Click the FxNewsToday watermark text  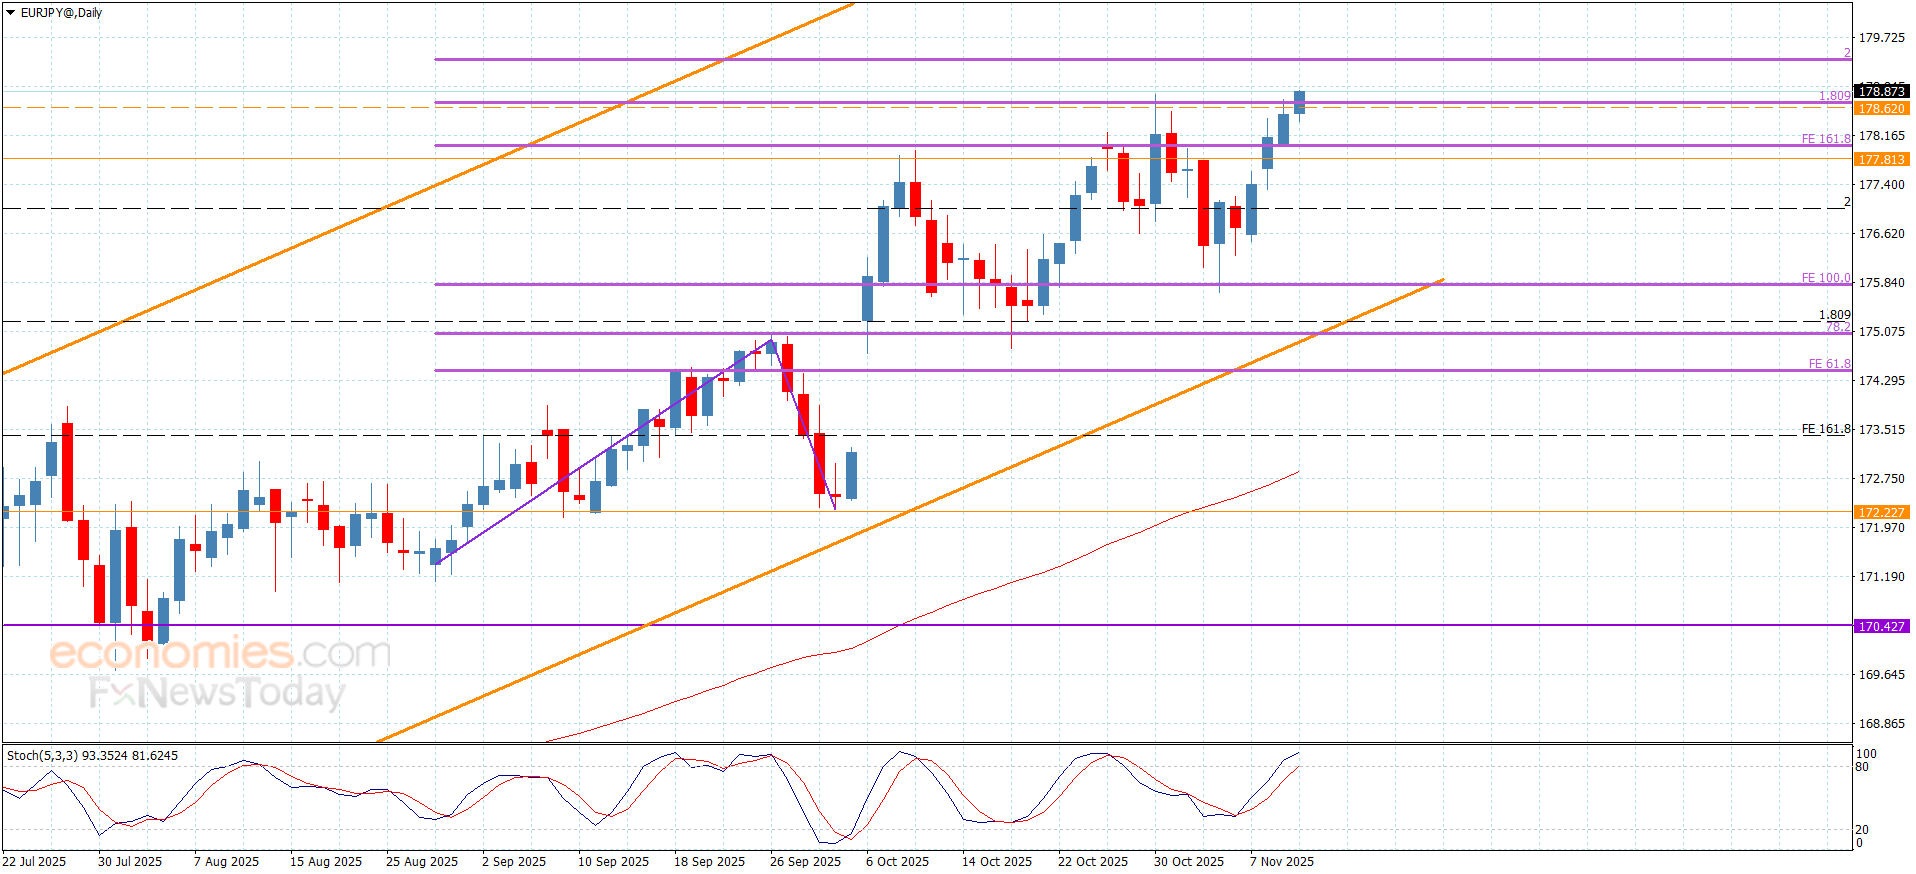(217, 693)
